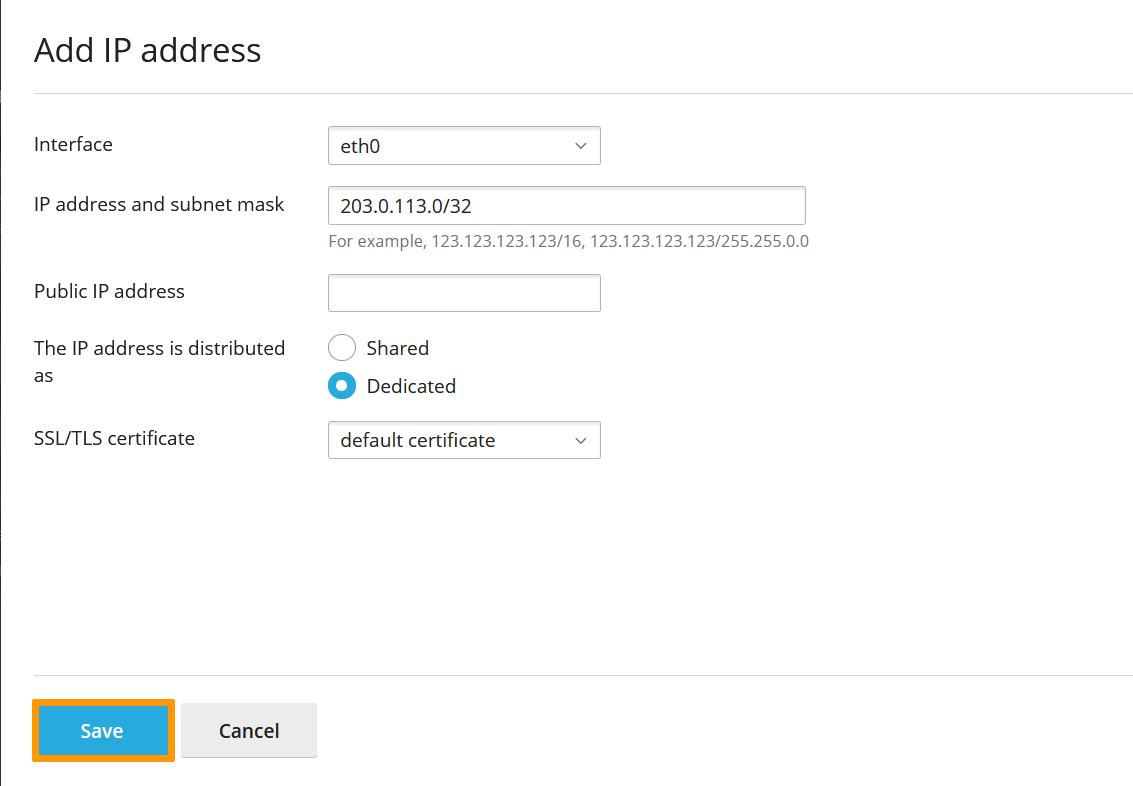
Task: Click the highlighted orange Save control
Action: pyautogui.click(x=103, y=730)
